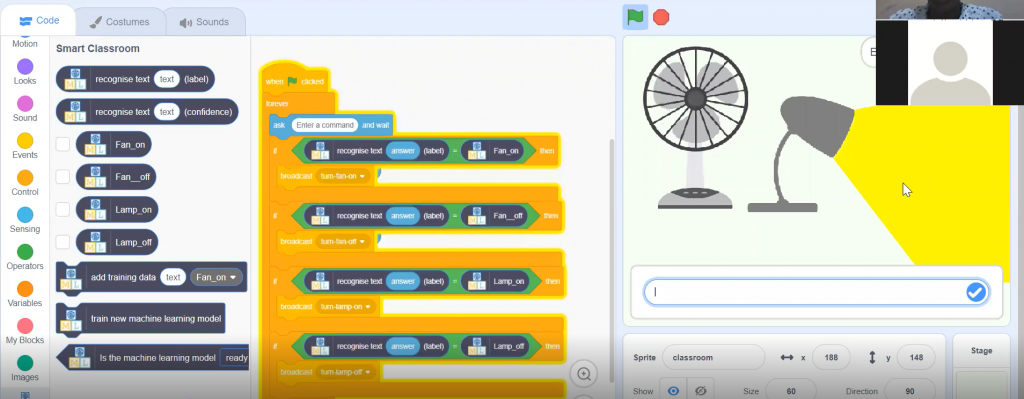Select the Events block category
Viewport: 1024px width, 399px height.
point(25,147)
